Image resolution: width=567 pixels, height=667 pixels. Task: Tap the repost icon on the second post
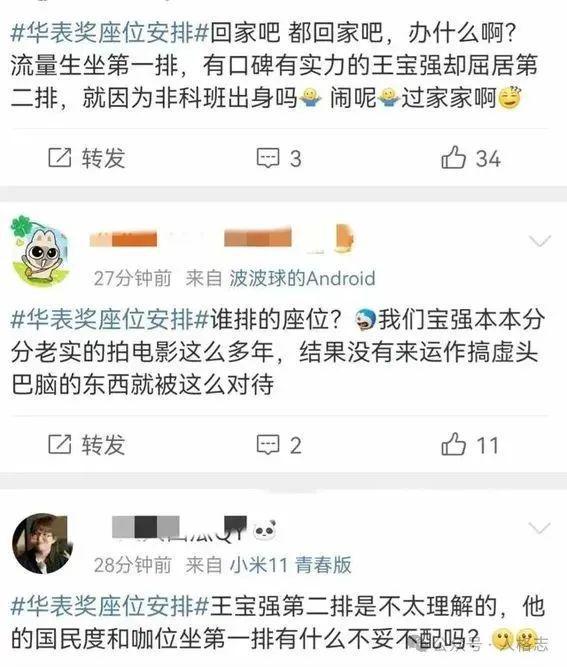(x=59, y=445)
